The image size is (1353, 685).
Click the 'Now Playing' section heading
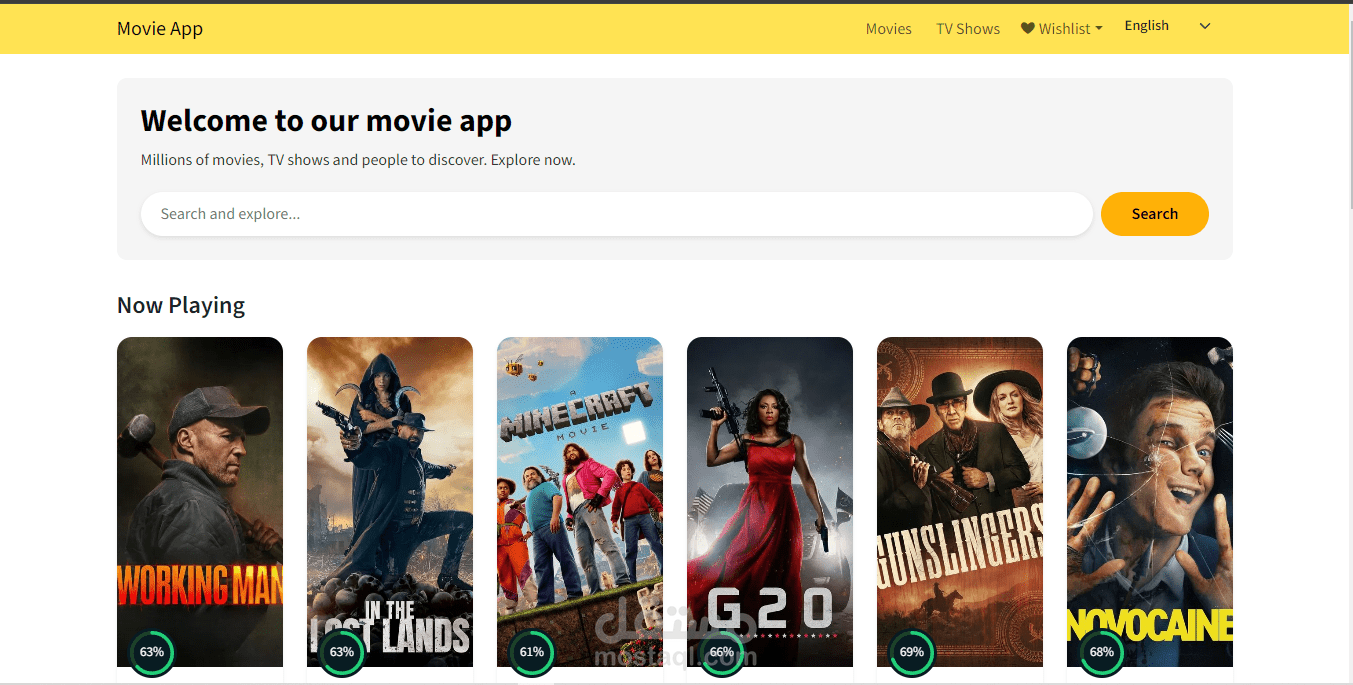pyautogui.click(x=181, y=305)
